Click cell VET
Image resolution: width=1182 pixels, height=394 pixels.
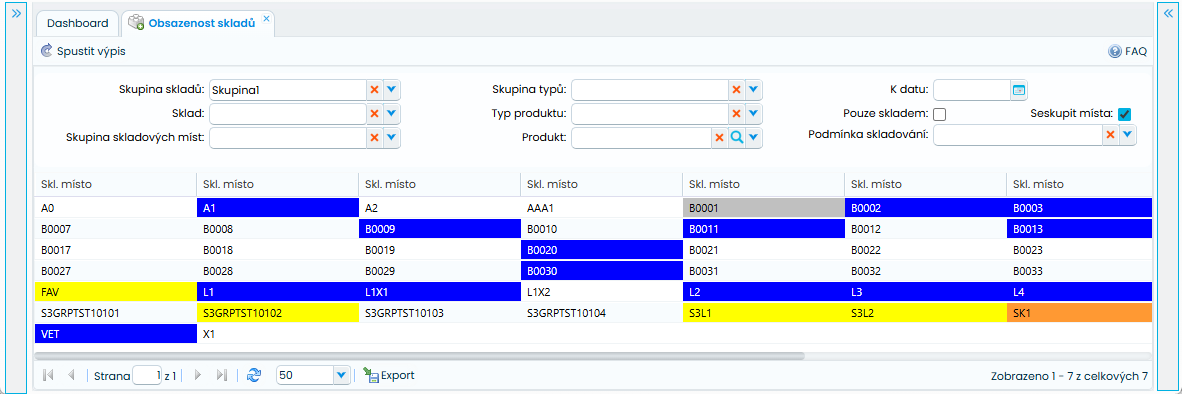point(115,334)
